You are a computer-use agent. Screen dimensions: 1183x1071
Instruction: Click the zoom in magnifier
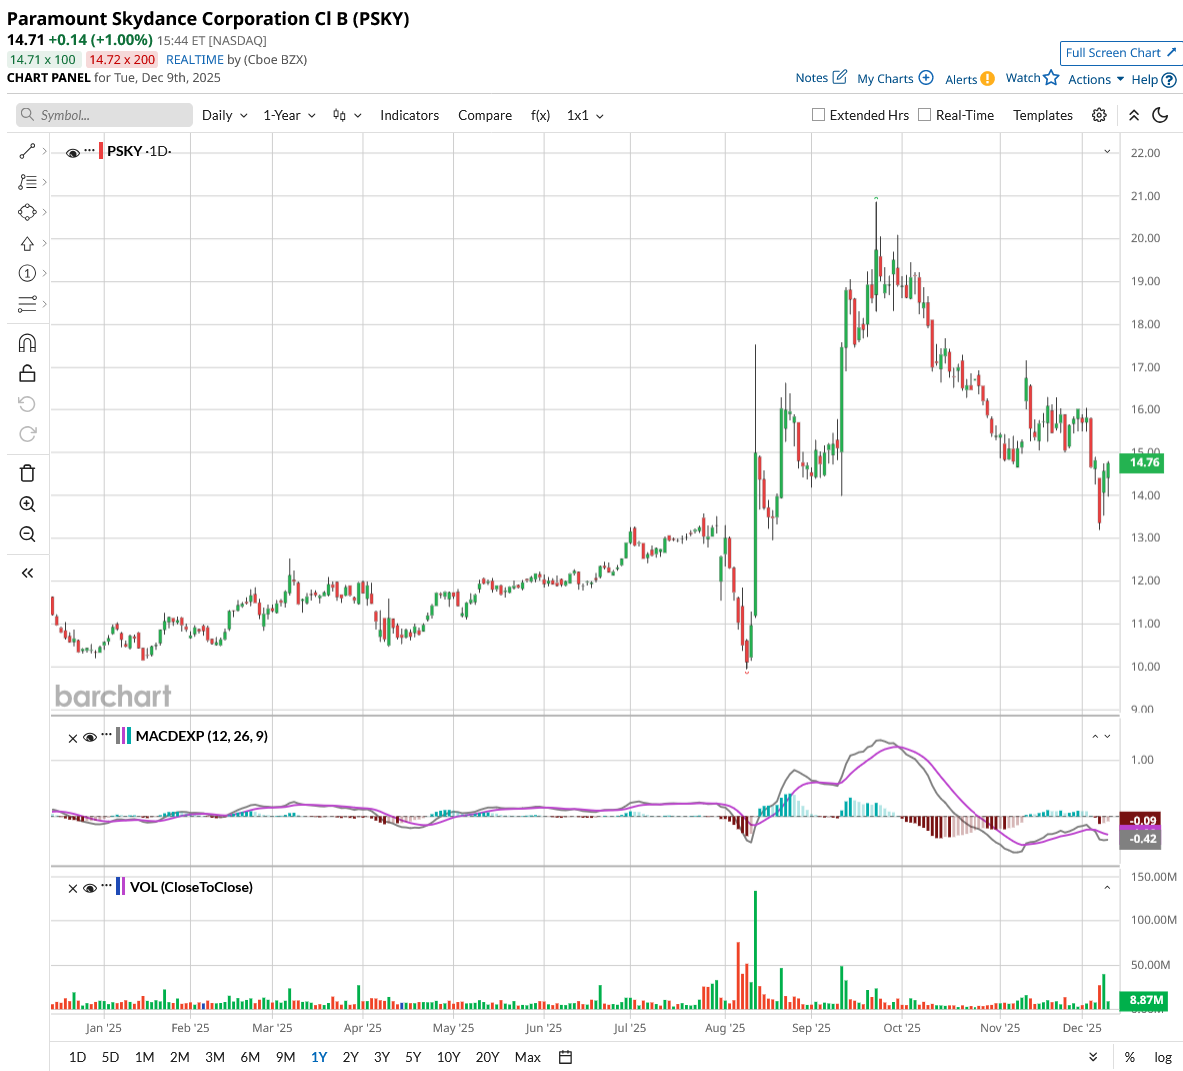click(27, 504)
